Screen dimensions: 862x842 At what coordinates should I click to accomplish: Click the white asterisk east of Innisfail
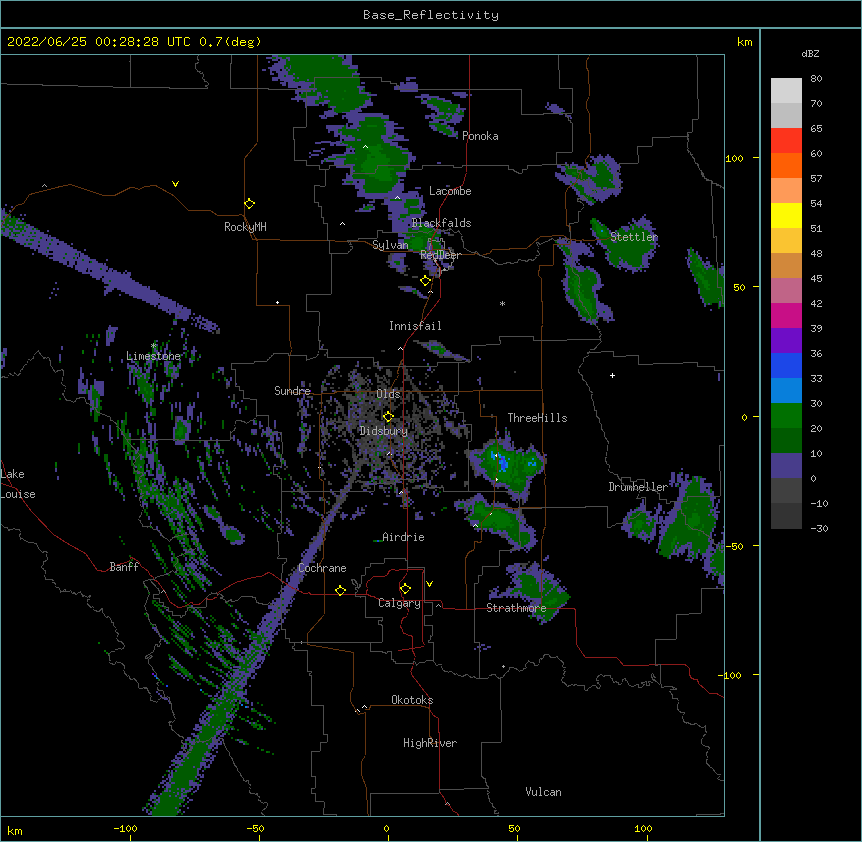pyautogui.click(x=502, y=303)
